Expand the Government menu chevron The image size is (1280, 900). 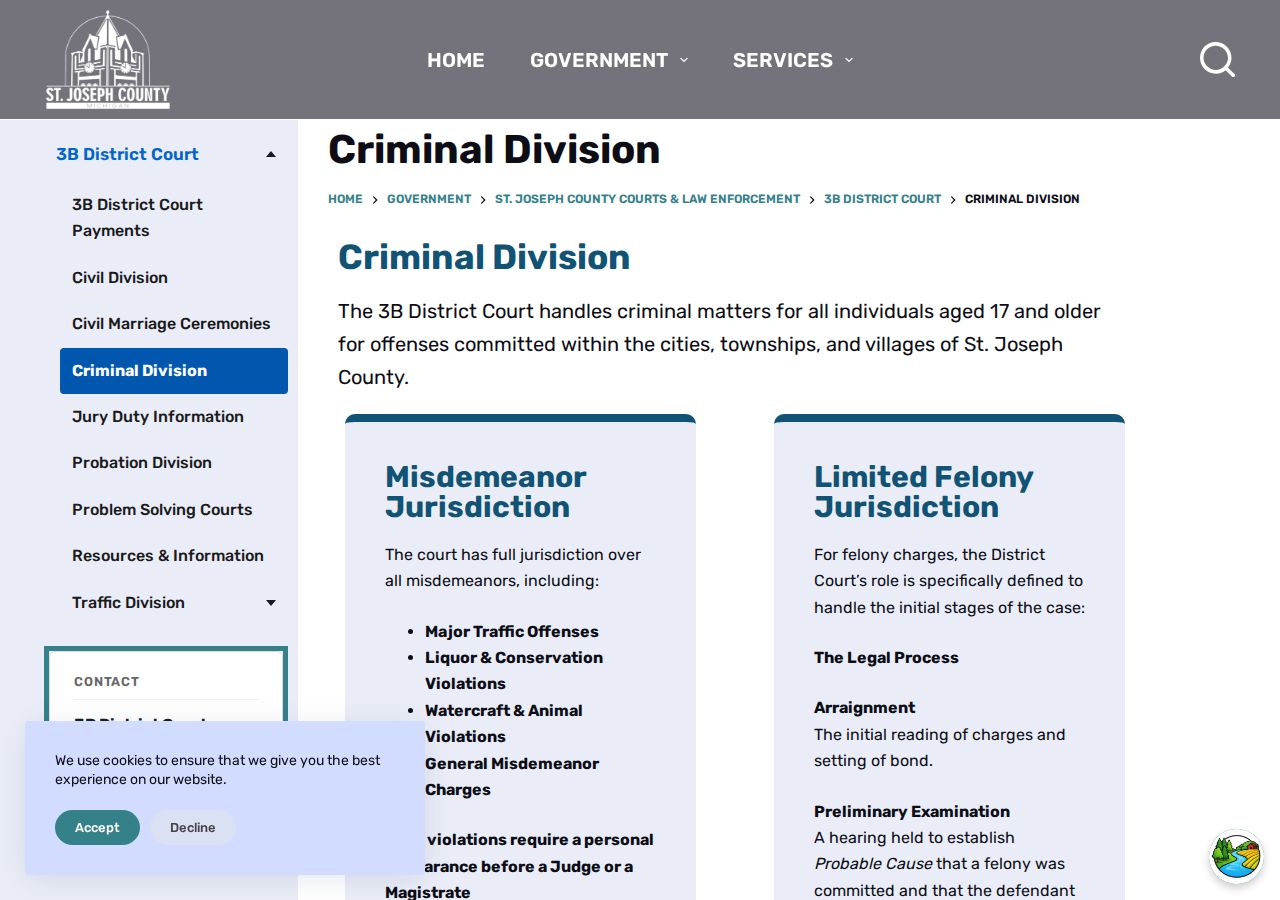pyautogui.click(x=684, y=60)
